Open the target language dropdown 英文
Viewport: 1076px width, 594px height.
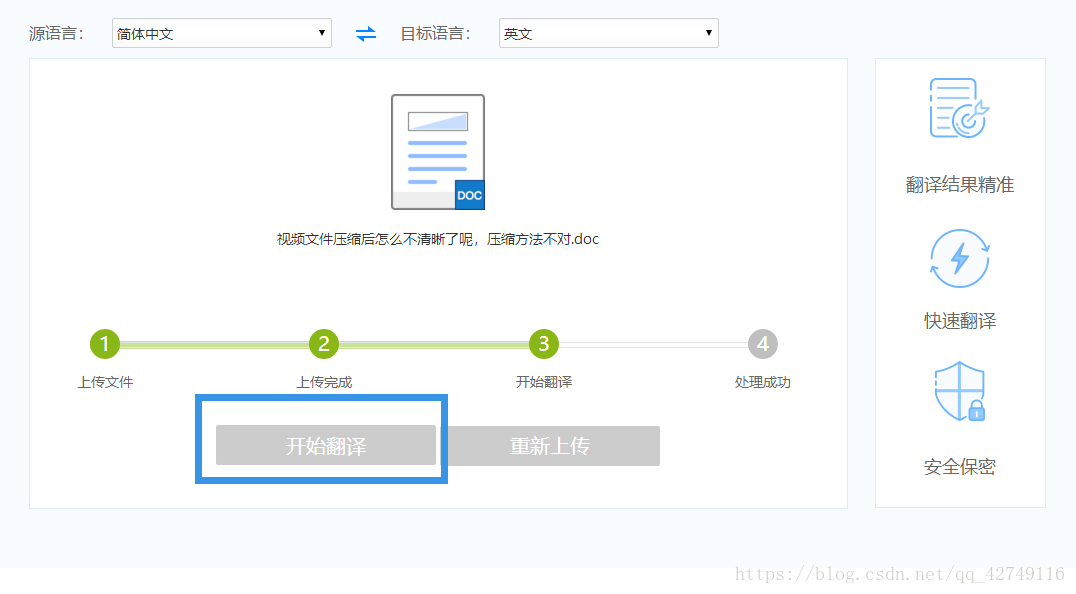[x=609, y=33]
